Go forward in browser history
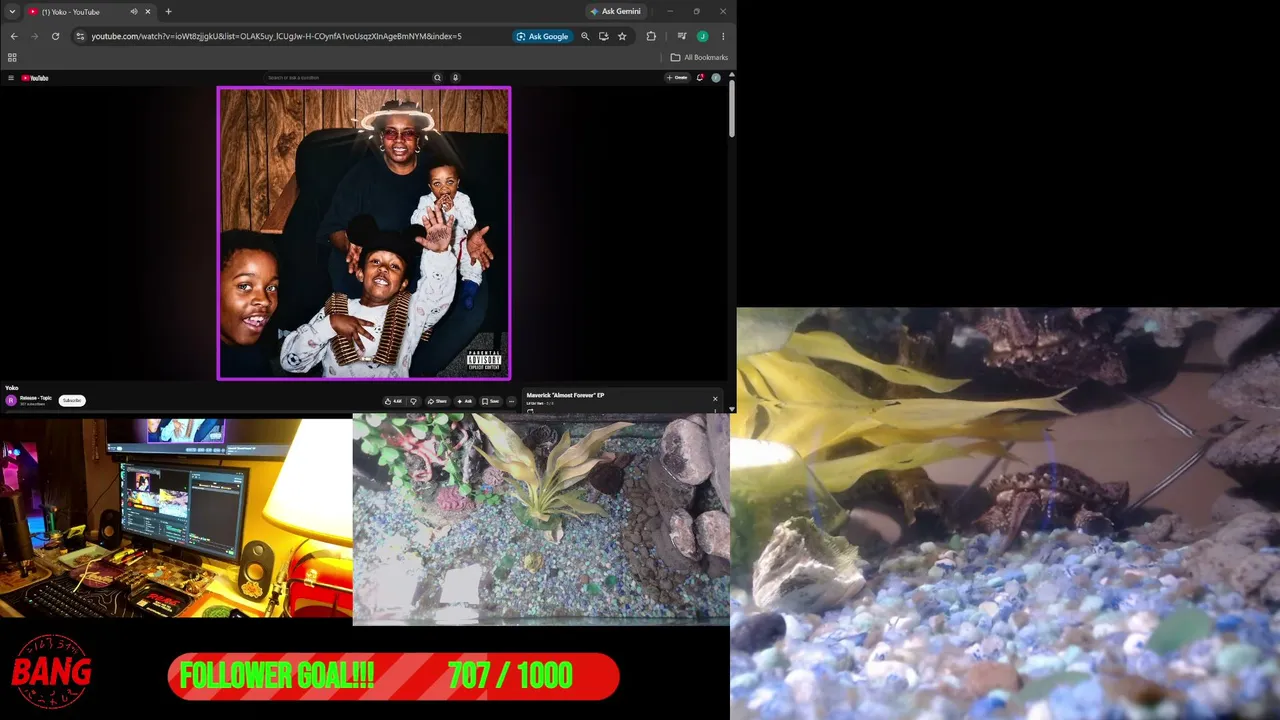Image resolution: width=1280 pixels, height=720 pixels. 34,36
